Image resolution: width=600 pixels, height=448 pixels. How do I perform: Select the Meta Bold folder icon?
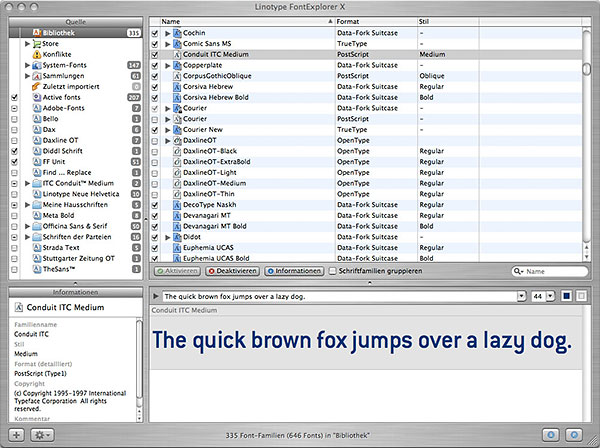pos(37,215)
